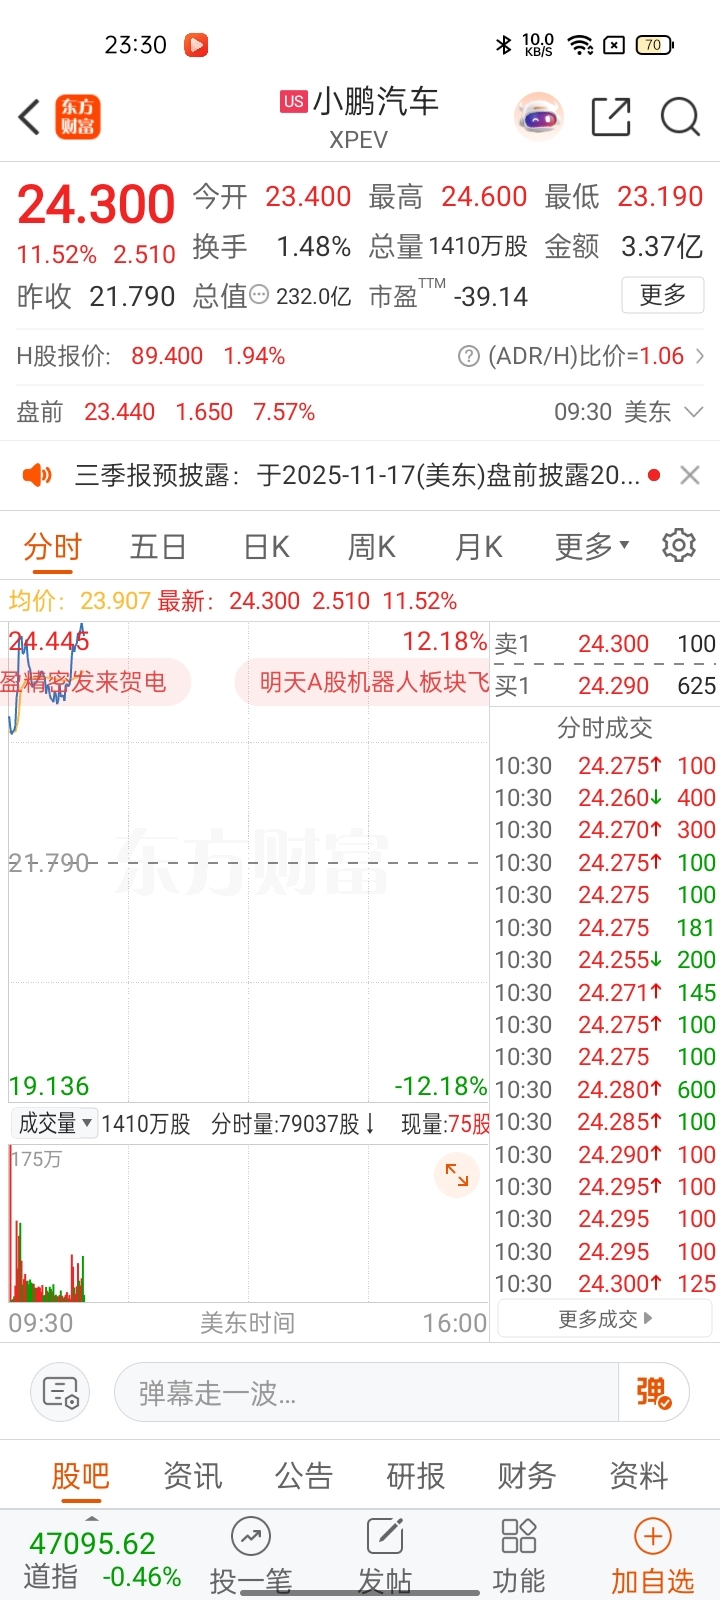Tap the 卖1 24.300 order row
720x1600 pixels.
[605, 644]
